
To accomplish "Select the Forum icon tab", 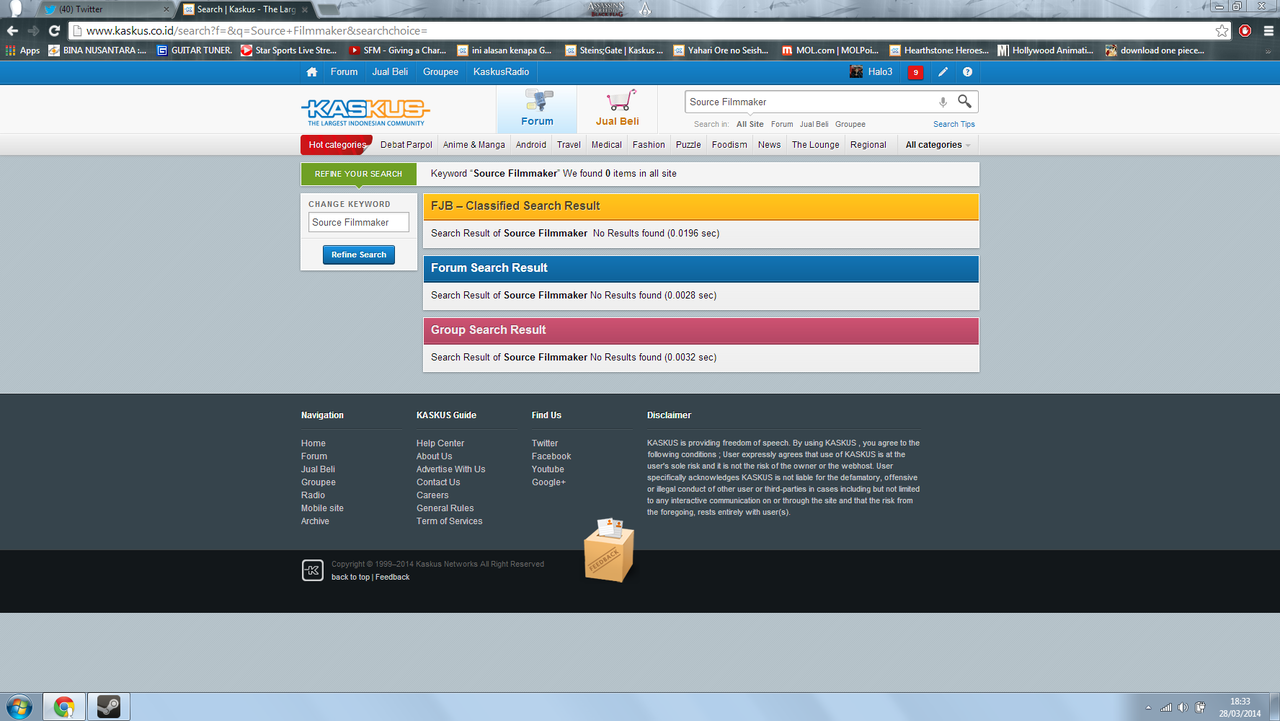I will [x=537, y=109].
